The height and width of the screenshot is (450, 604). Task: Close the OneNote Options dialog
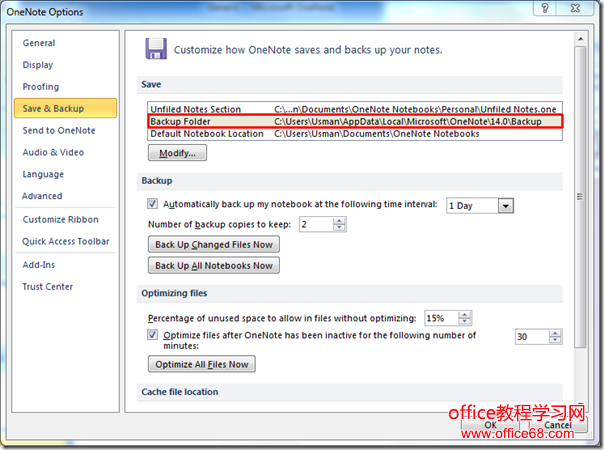575,8
